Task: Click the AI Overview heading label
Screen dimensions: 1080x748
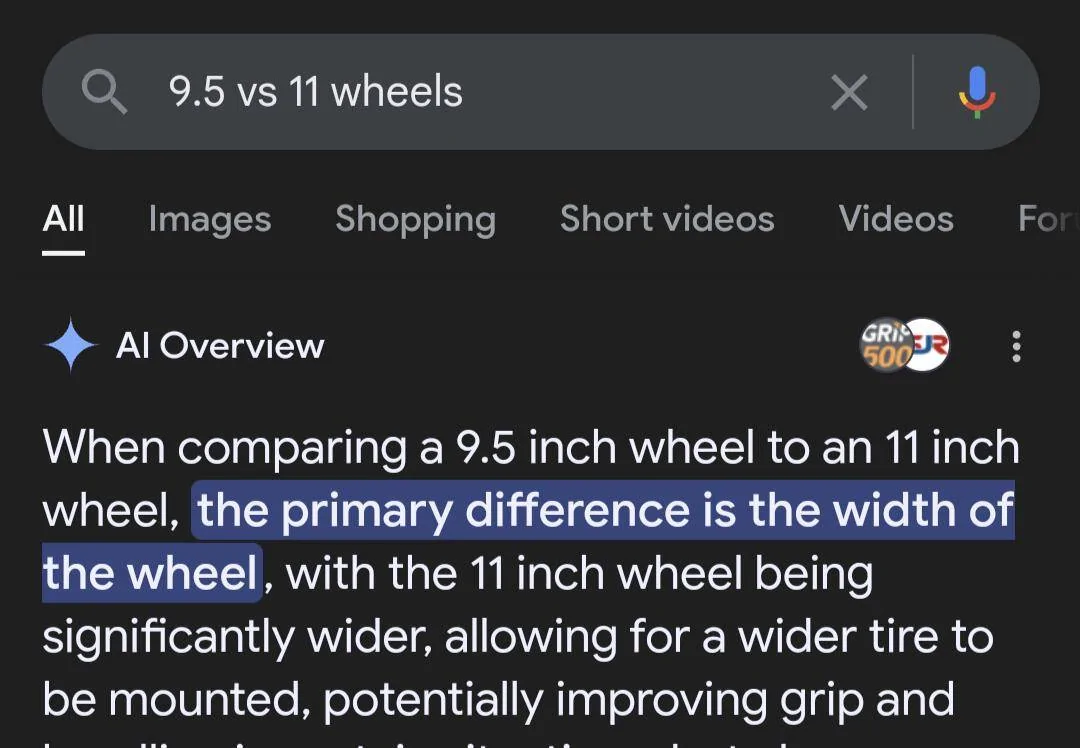Action: coord(221,346)
